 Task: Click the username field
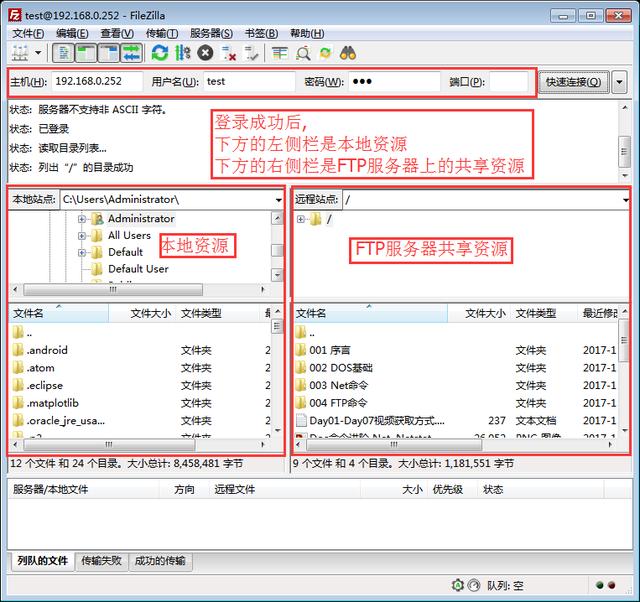pyautogui.click(x=249, y=82)
